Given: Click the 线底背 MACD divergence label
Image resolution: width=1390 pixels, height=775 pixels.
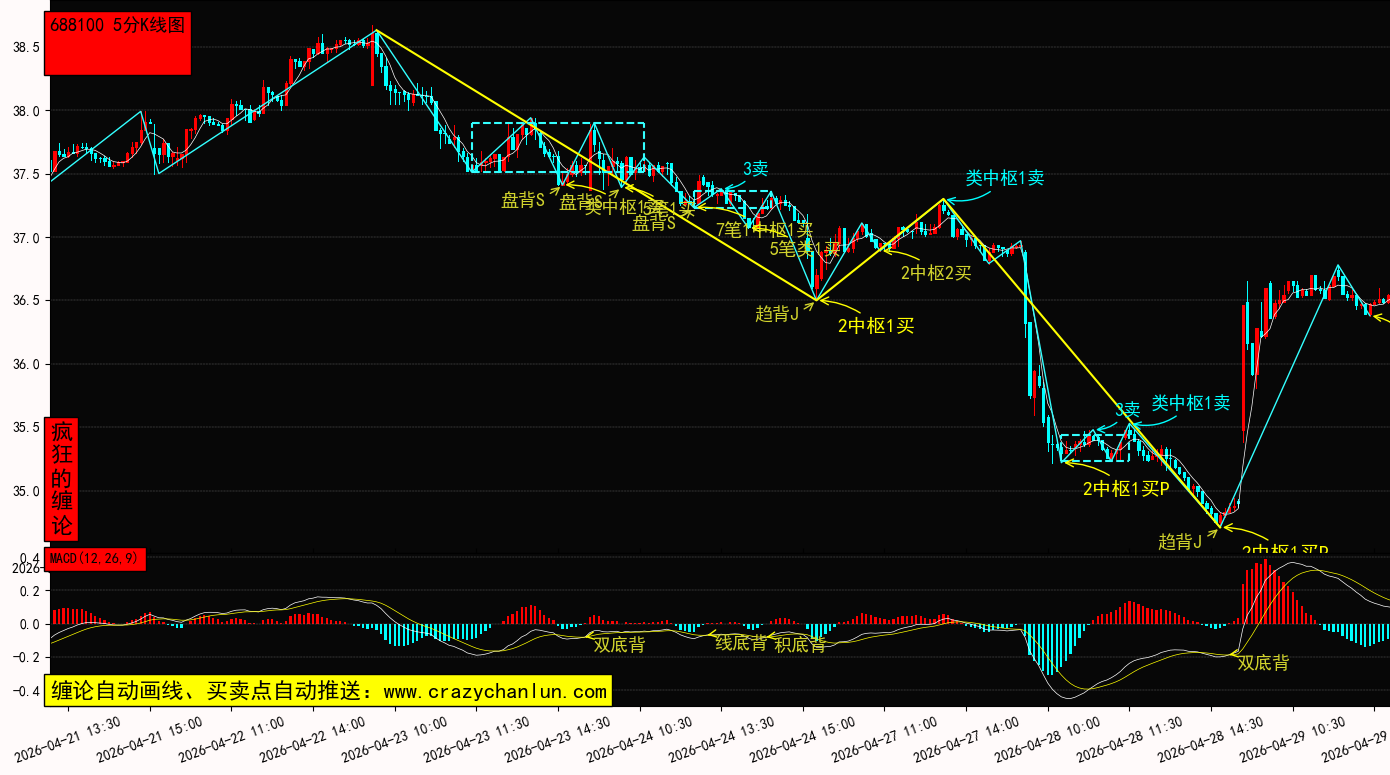Looking at the screenshot, I should coord(740,643).
